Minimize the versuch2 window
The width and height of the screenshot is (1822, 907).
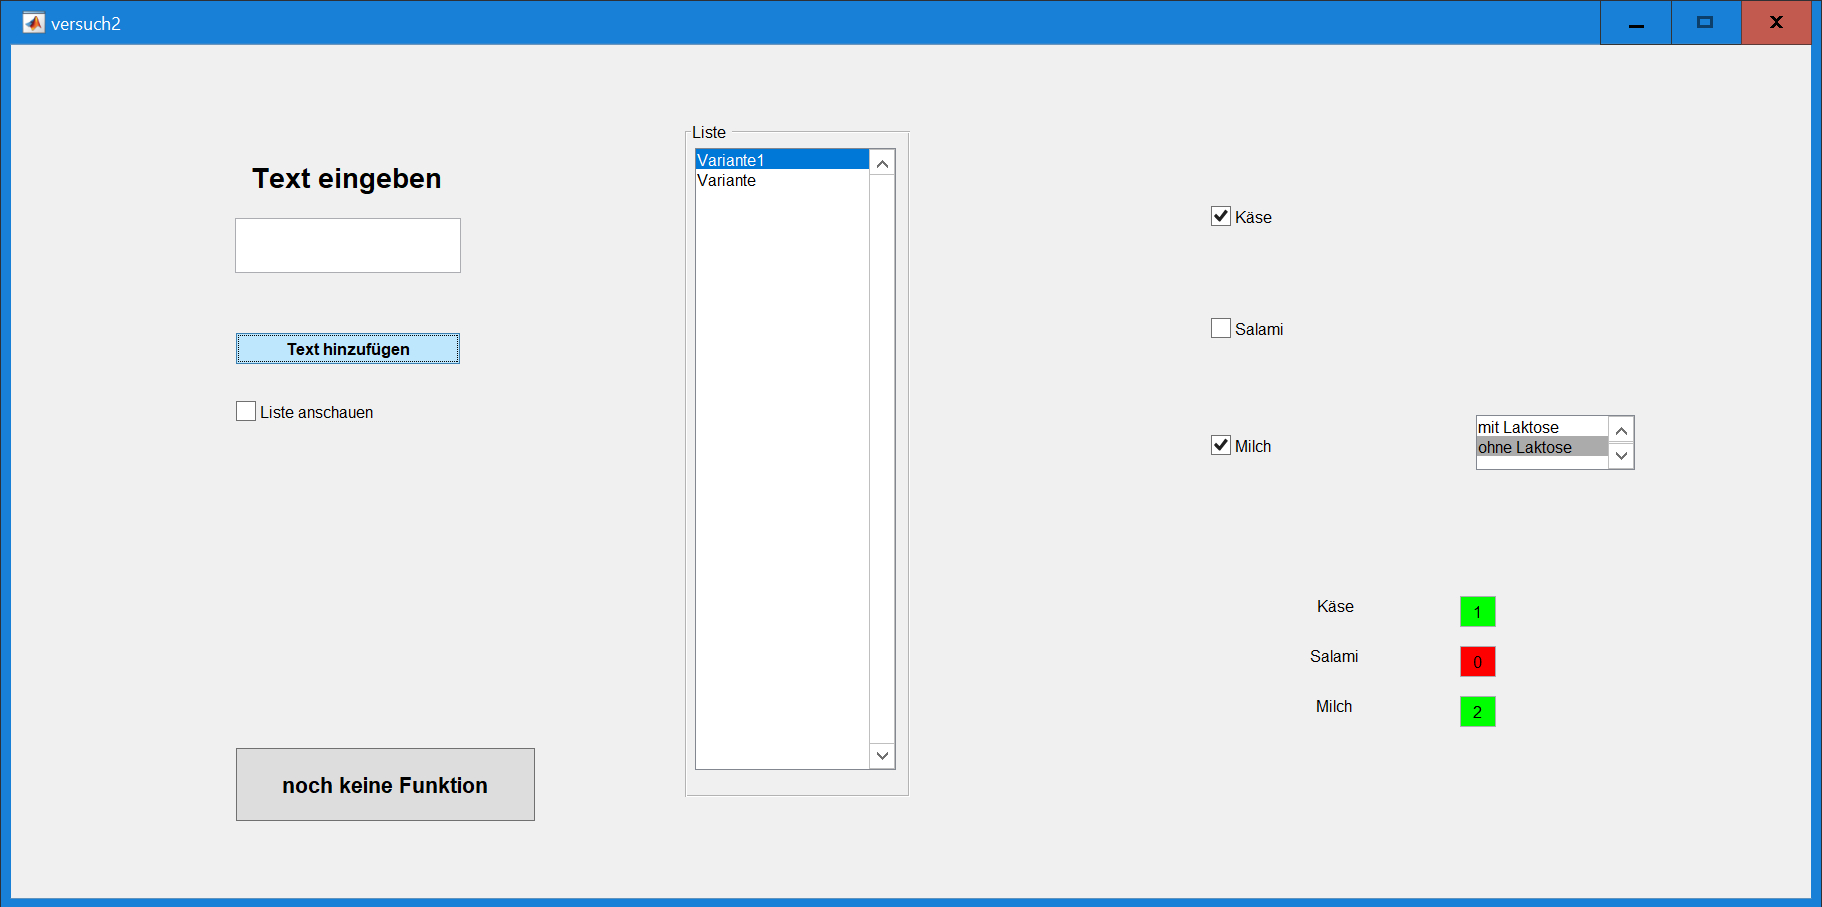1636,23
